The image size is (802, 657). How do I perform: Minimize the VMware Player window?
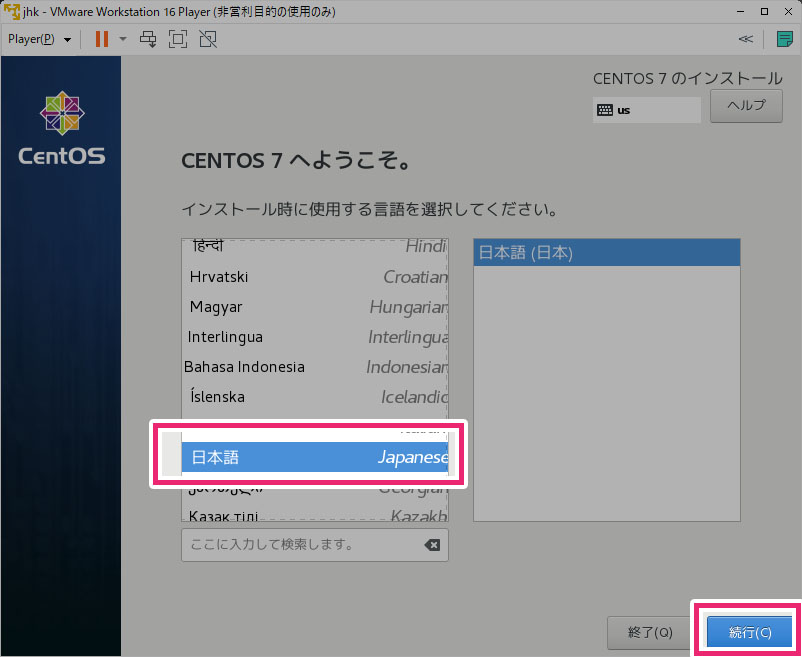coord(740,11)
